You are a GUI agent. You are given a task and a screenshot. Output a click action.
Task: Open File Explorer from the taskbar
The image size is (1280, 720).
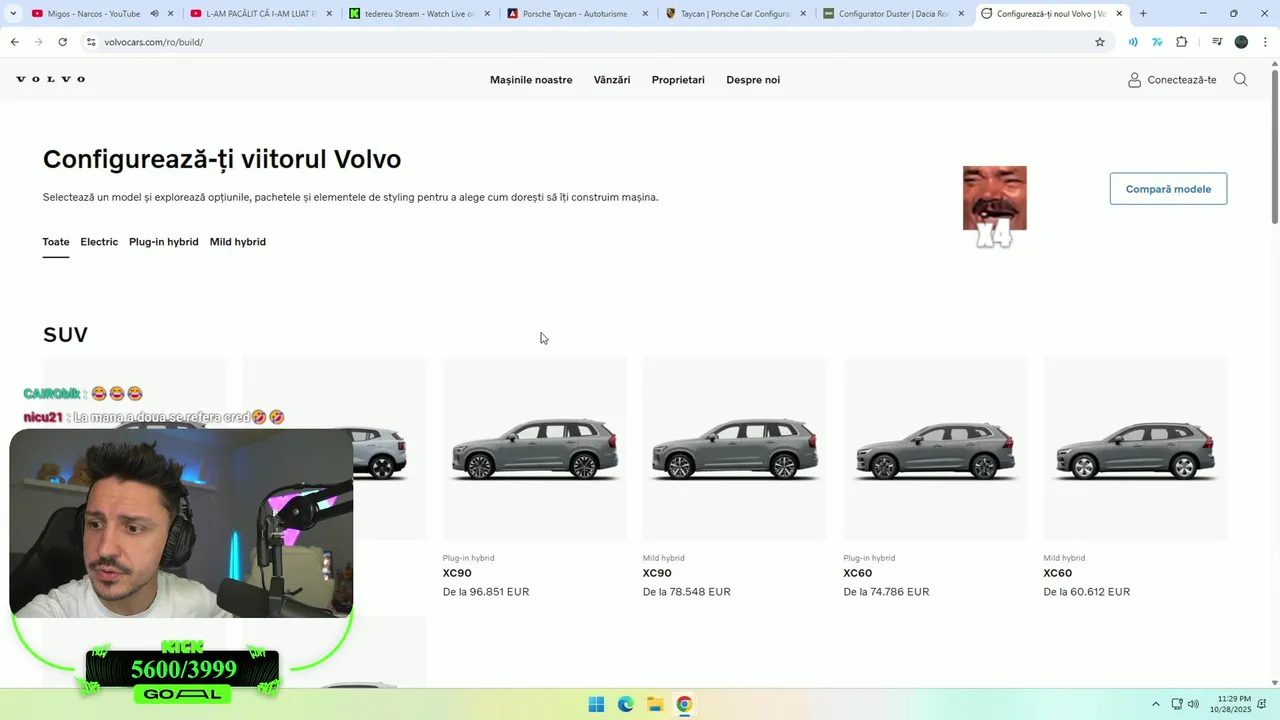pyautogui.click(x=655, y=704)
